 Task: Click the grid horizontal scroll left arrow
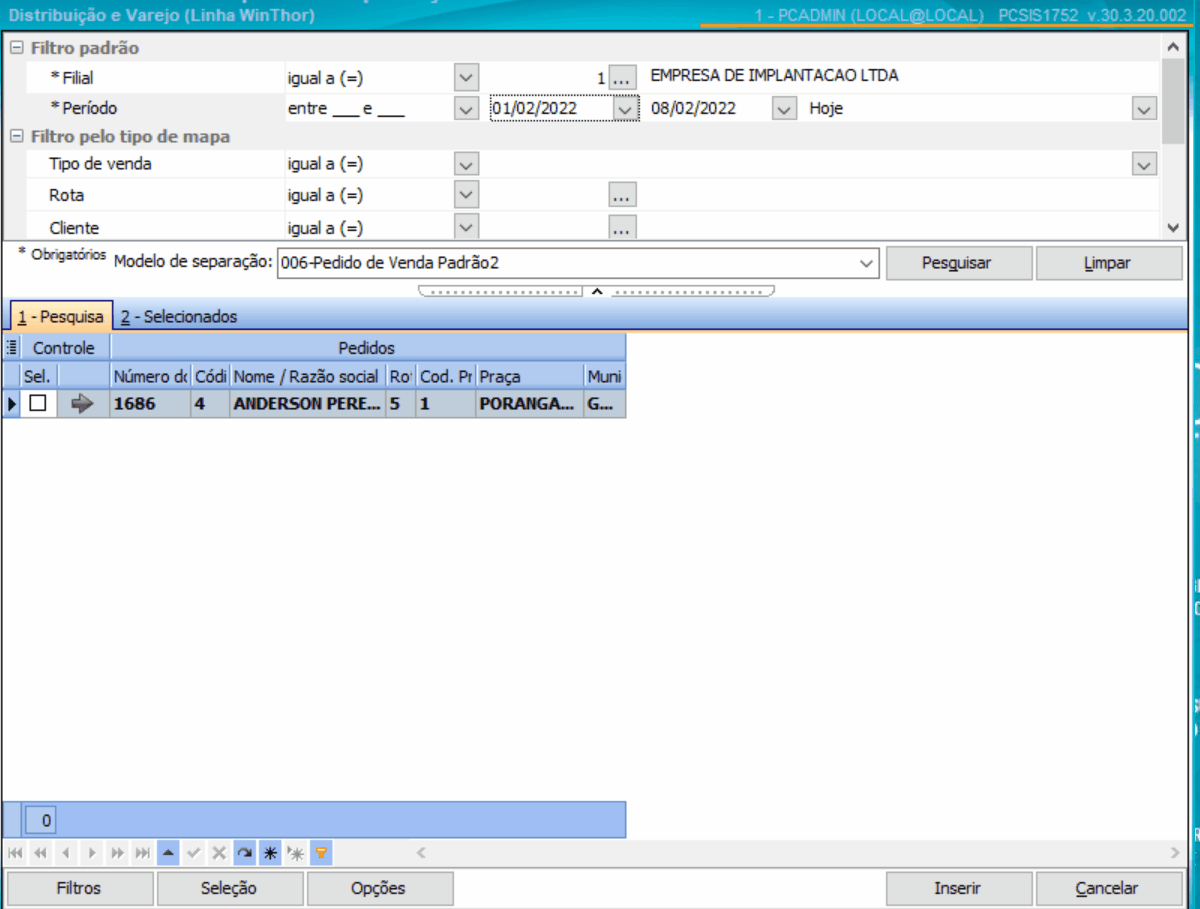tap(421, 853)
